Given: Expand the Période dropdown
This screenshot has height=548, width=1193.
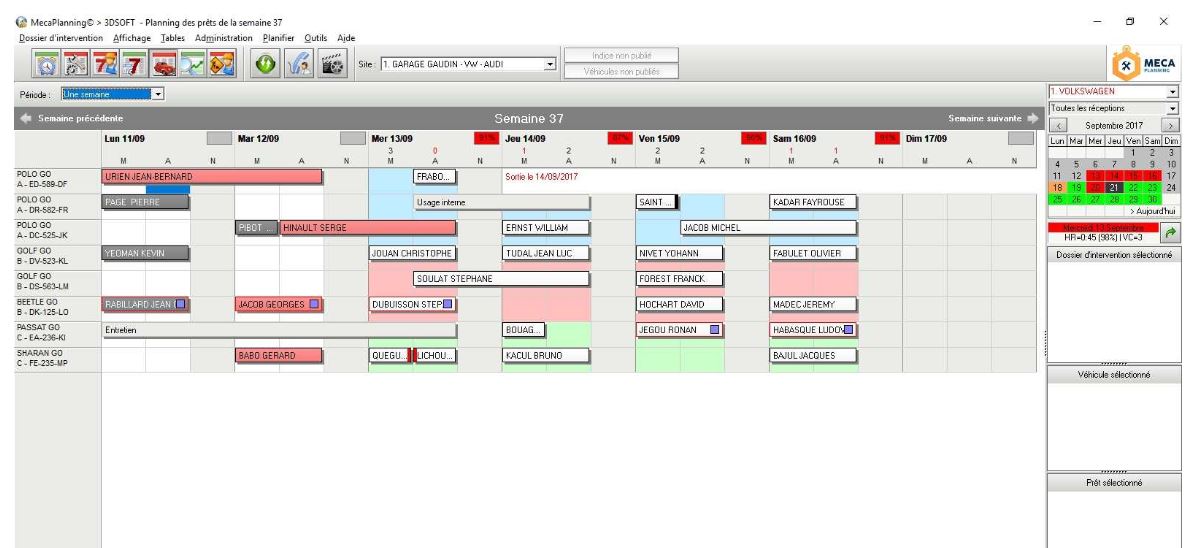Looking at the screenshot, I should (x=159, y=94).
